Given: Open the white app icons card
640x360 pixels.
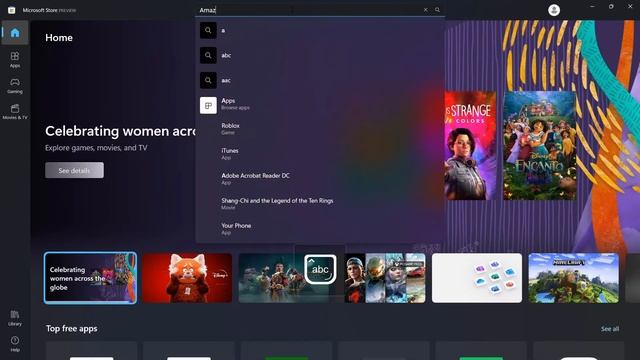Looking at the screenshot, I should tap(477, 278).
